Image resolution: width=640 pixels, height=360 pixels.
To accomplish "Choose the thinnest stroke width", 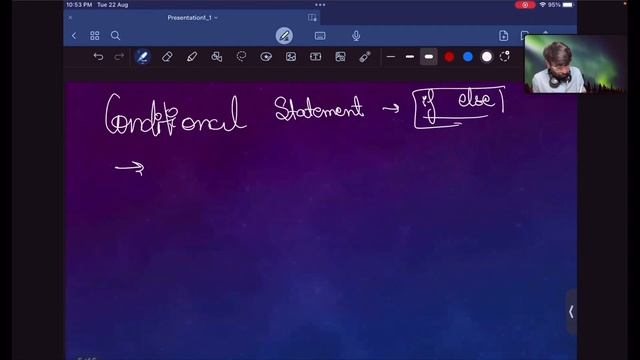I will pyautogui.click(x=391, y=57).
